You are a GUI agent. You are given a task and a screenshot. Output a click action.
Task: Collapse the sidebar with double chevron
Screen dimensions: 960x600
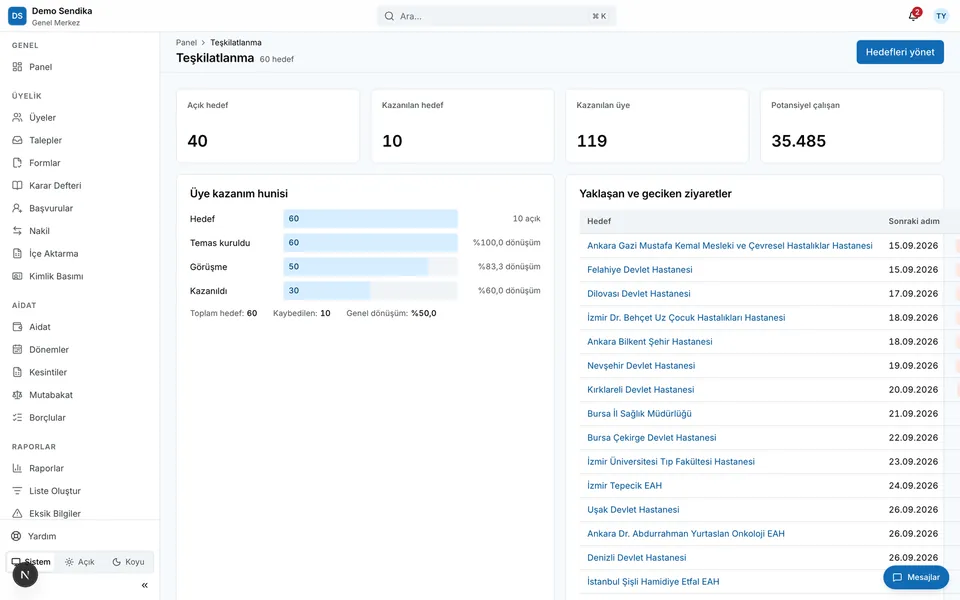pos(144,585)
